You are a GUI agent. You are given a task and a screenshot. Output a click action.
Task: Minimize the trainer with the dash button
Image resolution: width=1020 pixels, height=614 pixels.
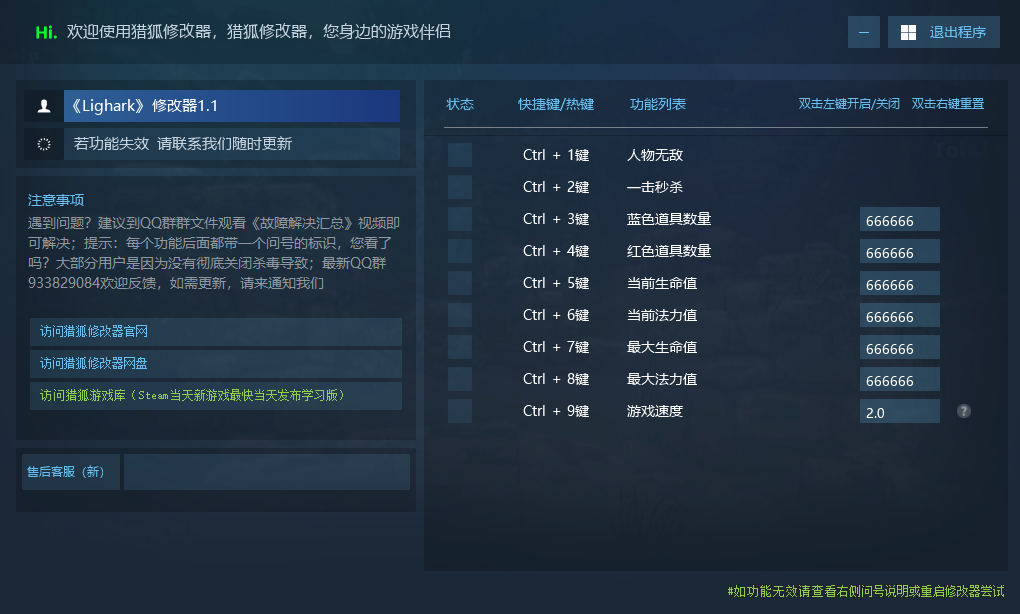pyautogui.click(x=864, y=33)
